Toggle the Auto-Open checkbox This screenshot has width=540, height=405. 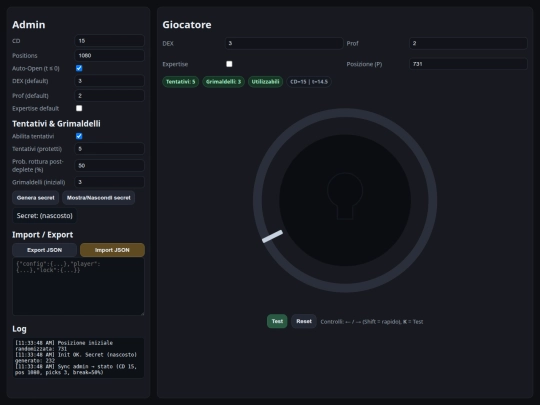click(79, 68)
